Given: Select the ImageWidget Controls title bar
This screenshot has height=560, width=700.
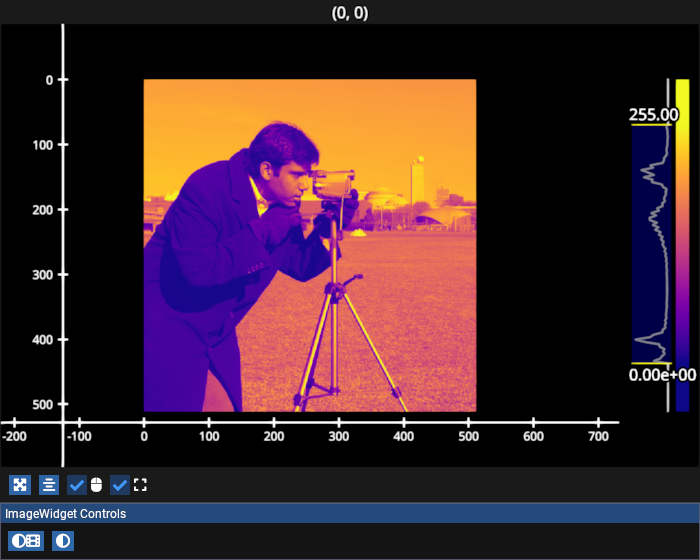Looking at the screenshot, I should pyautogui.click(x=350, y=514).
